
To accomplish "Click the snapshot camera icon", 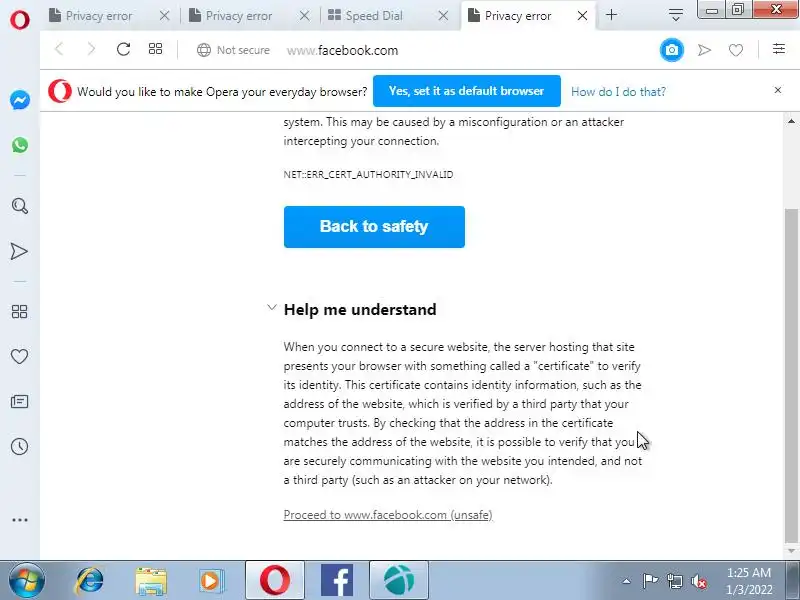I will pos(671,50).
